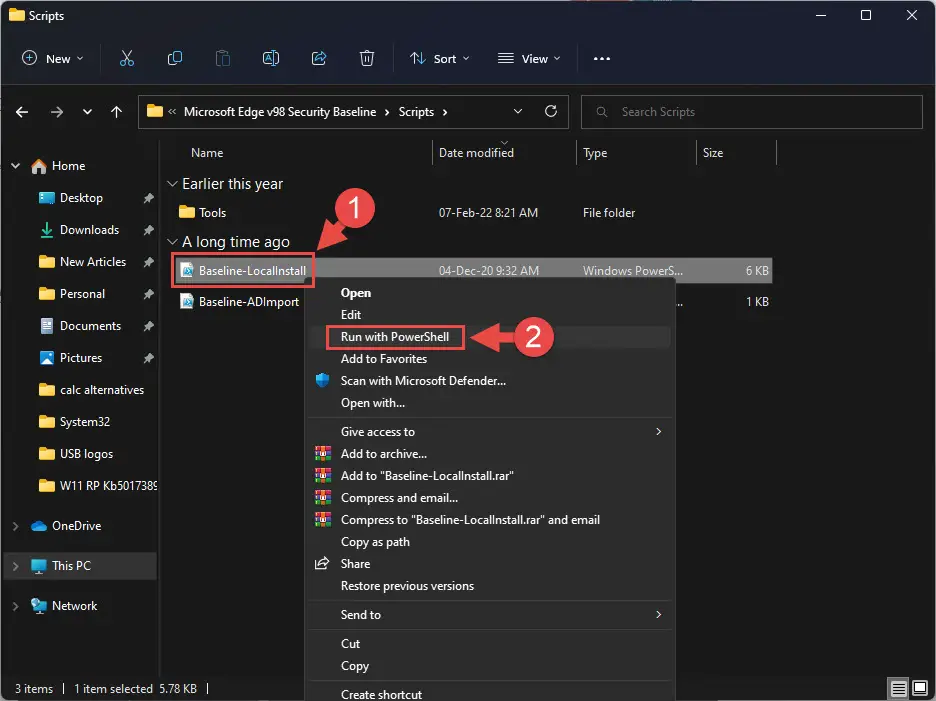Click Share arrow icon in context menu
The image size is (936, 701).
tap(322, 563)
